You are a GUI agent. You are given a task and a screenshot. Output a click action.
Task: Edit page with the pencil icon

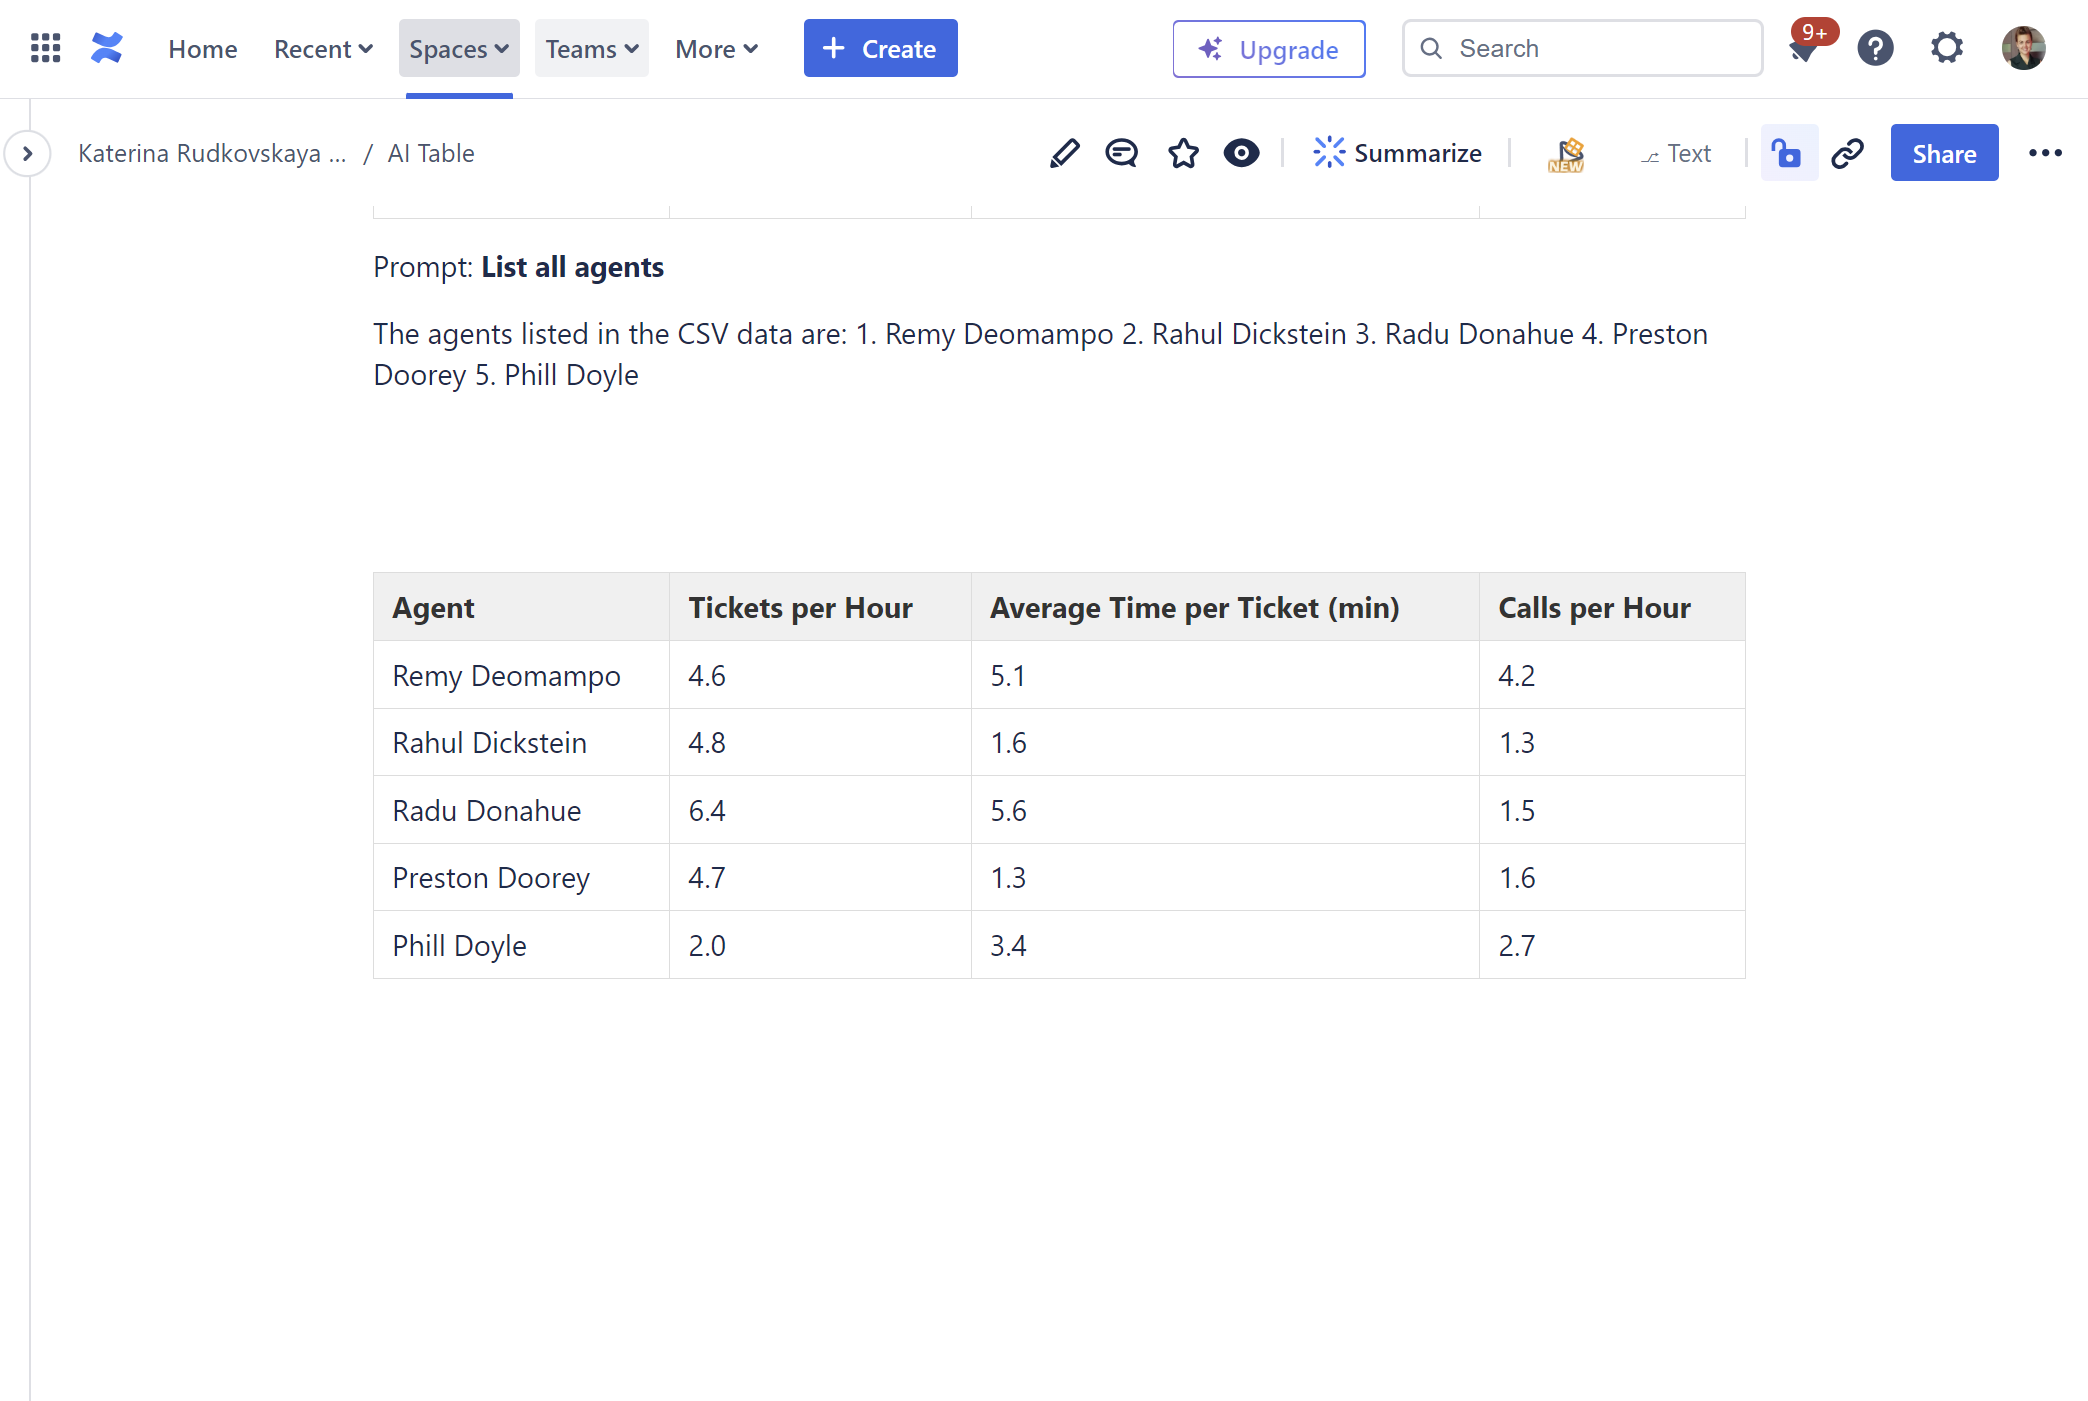coord(1064,153)
